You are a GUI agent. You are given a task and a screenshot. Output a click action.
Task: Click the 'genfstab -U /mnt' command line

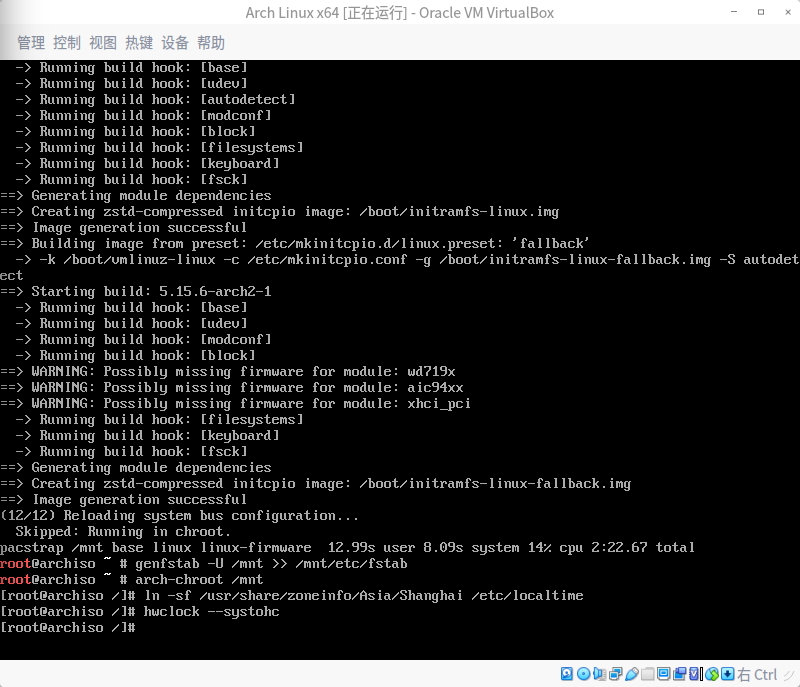pos(204,563)
